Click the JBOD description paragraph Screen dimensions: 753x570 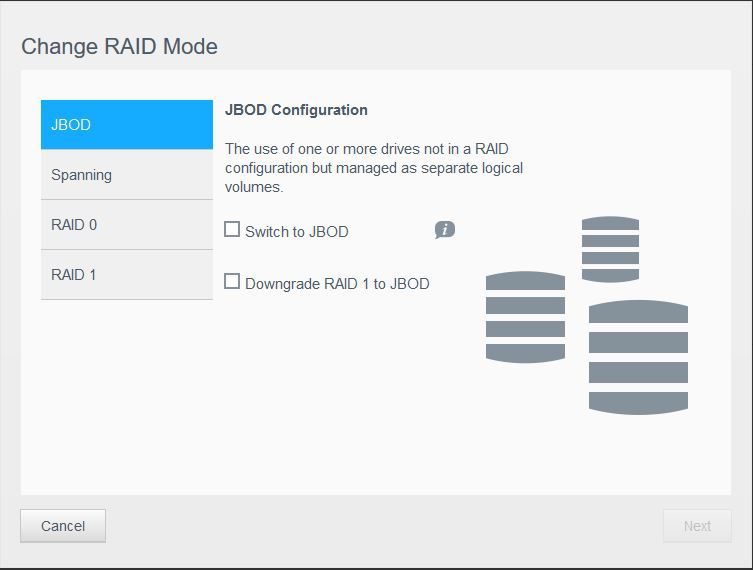pos(374,167)
